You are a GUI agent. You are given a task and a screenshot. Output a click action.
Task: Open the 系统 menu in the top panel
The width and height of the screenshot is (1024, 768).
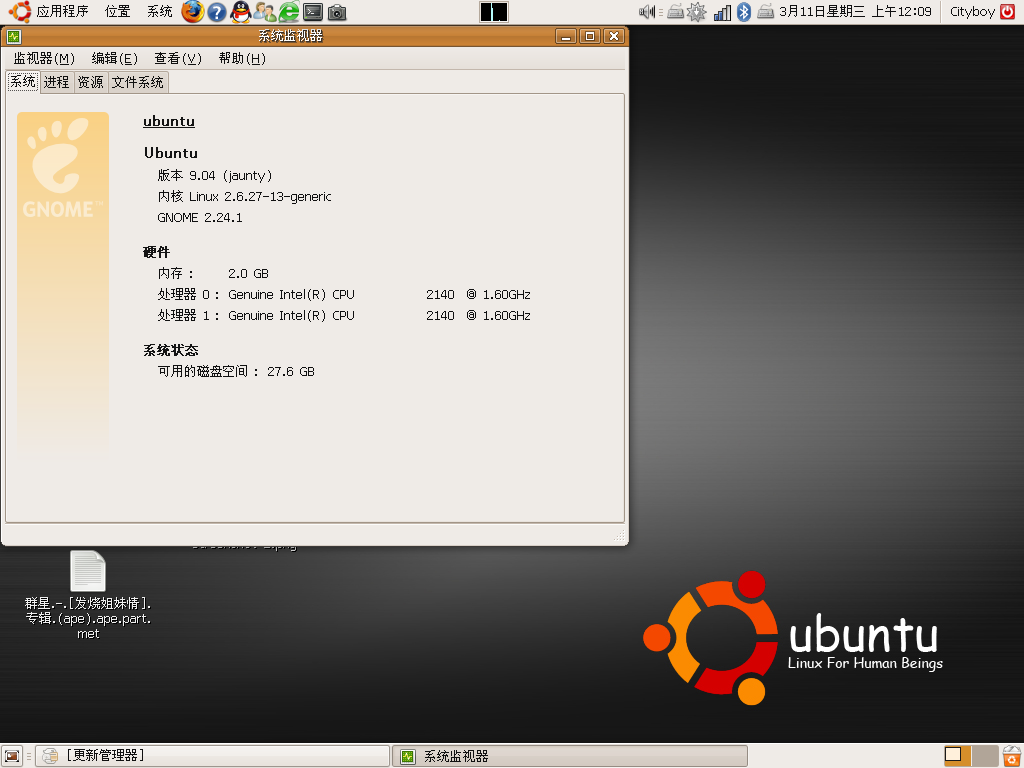point(159,12)
